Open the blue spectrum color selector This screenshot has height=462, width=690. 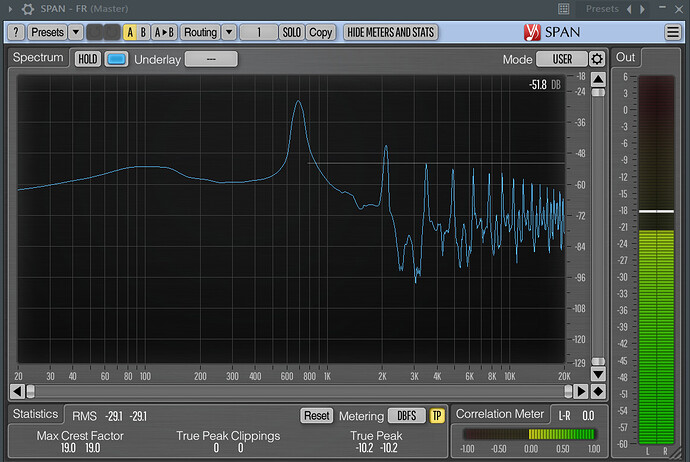point(116,59)
